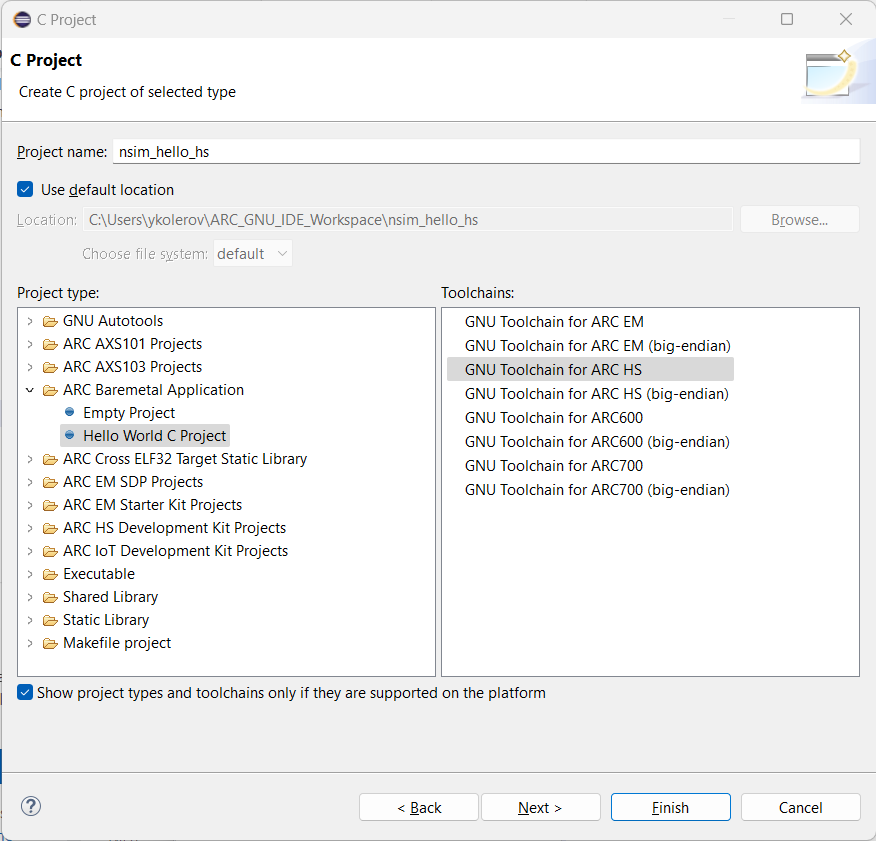Click the Empty Project bullet icon
This screenshot has height=841, width=876.
coord(69,413)
